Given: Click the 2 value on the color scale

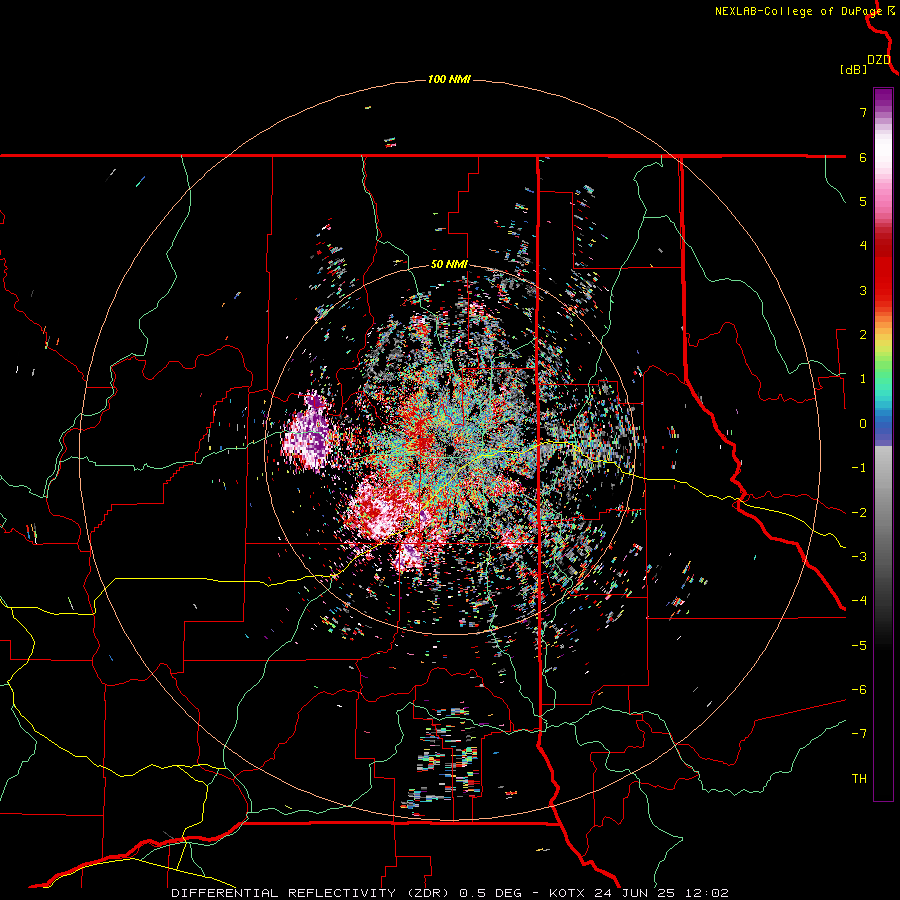Looking at the screenshot, I should (x=863, y=335).
